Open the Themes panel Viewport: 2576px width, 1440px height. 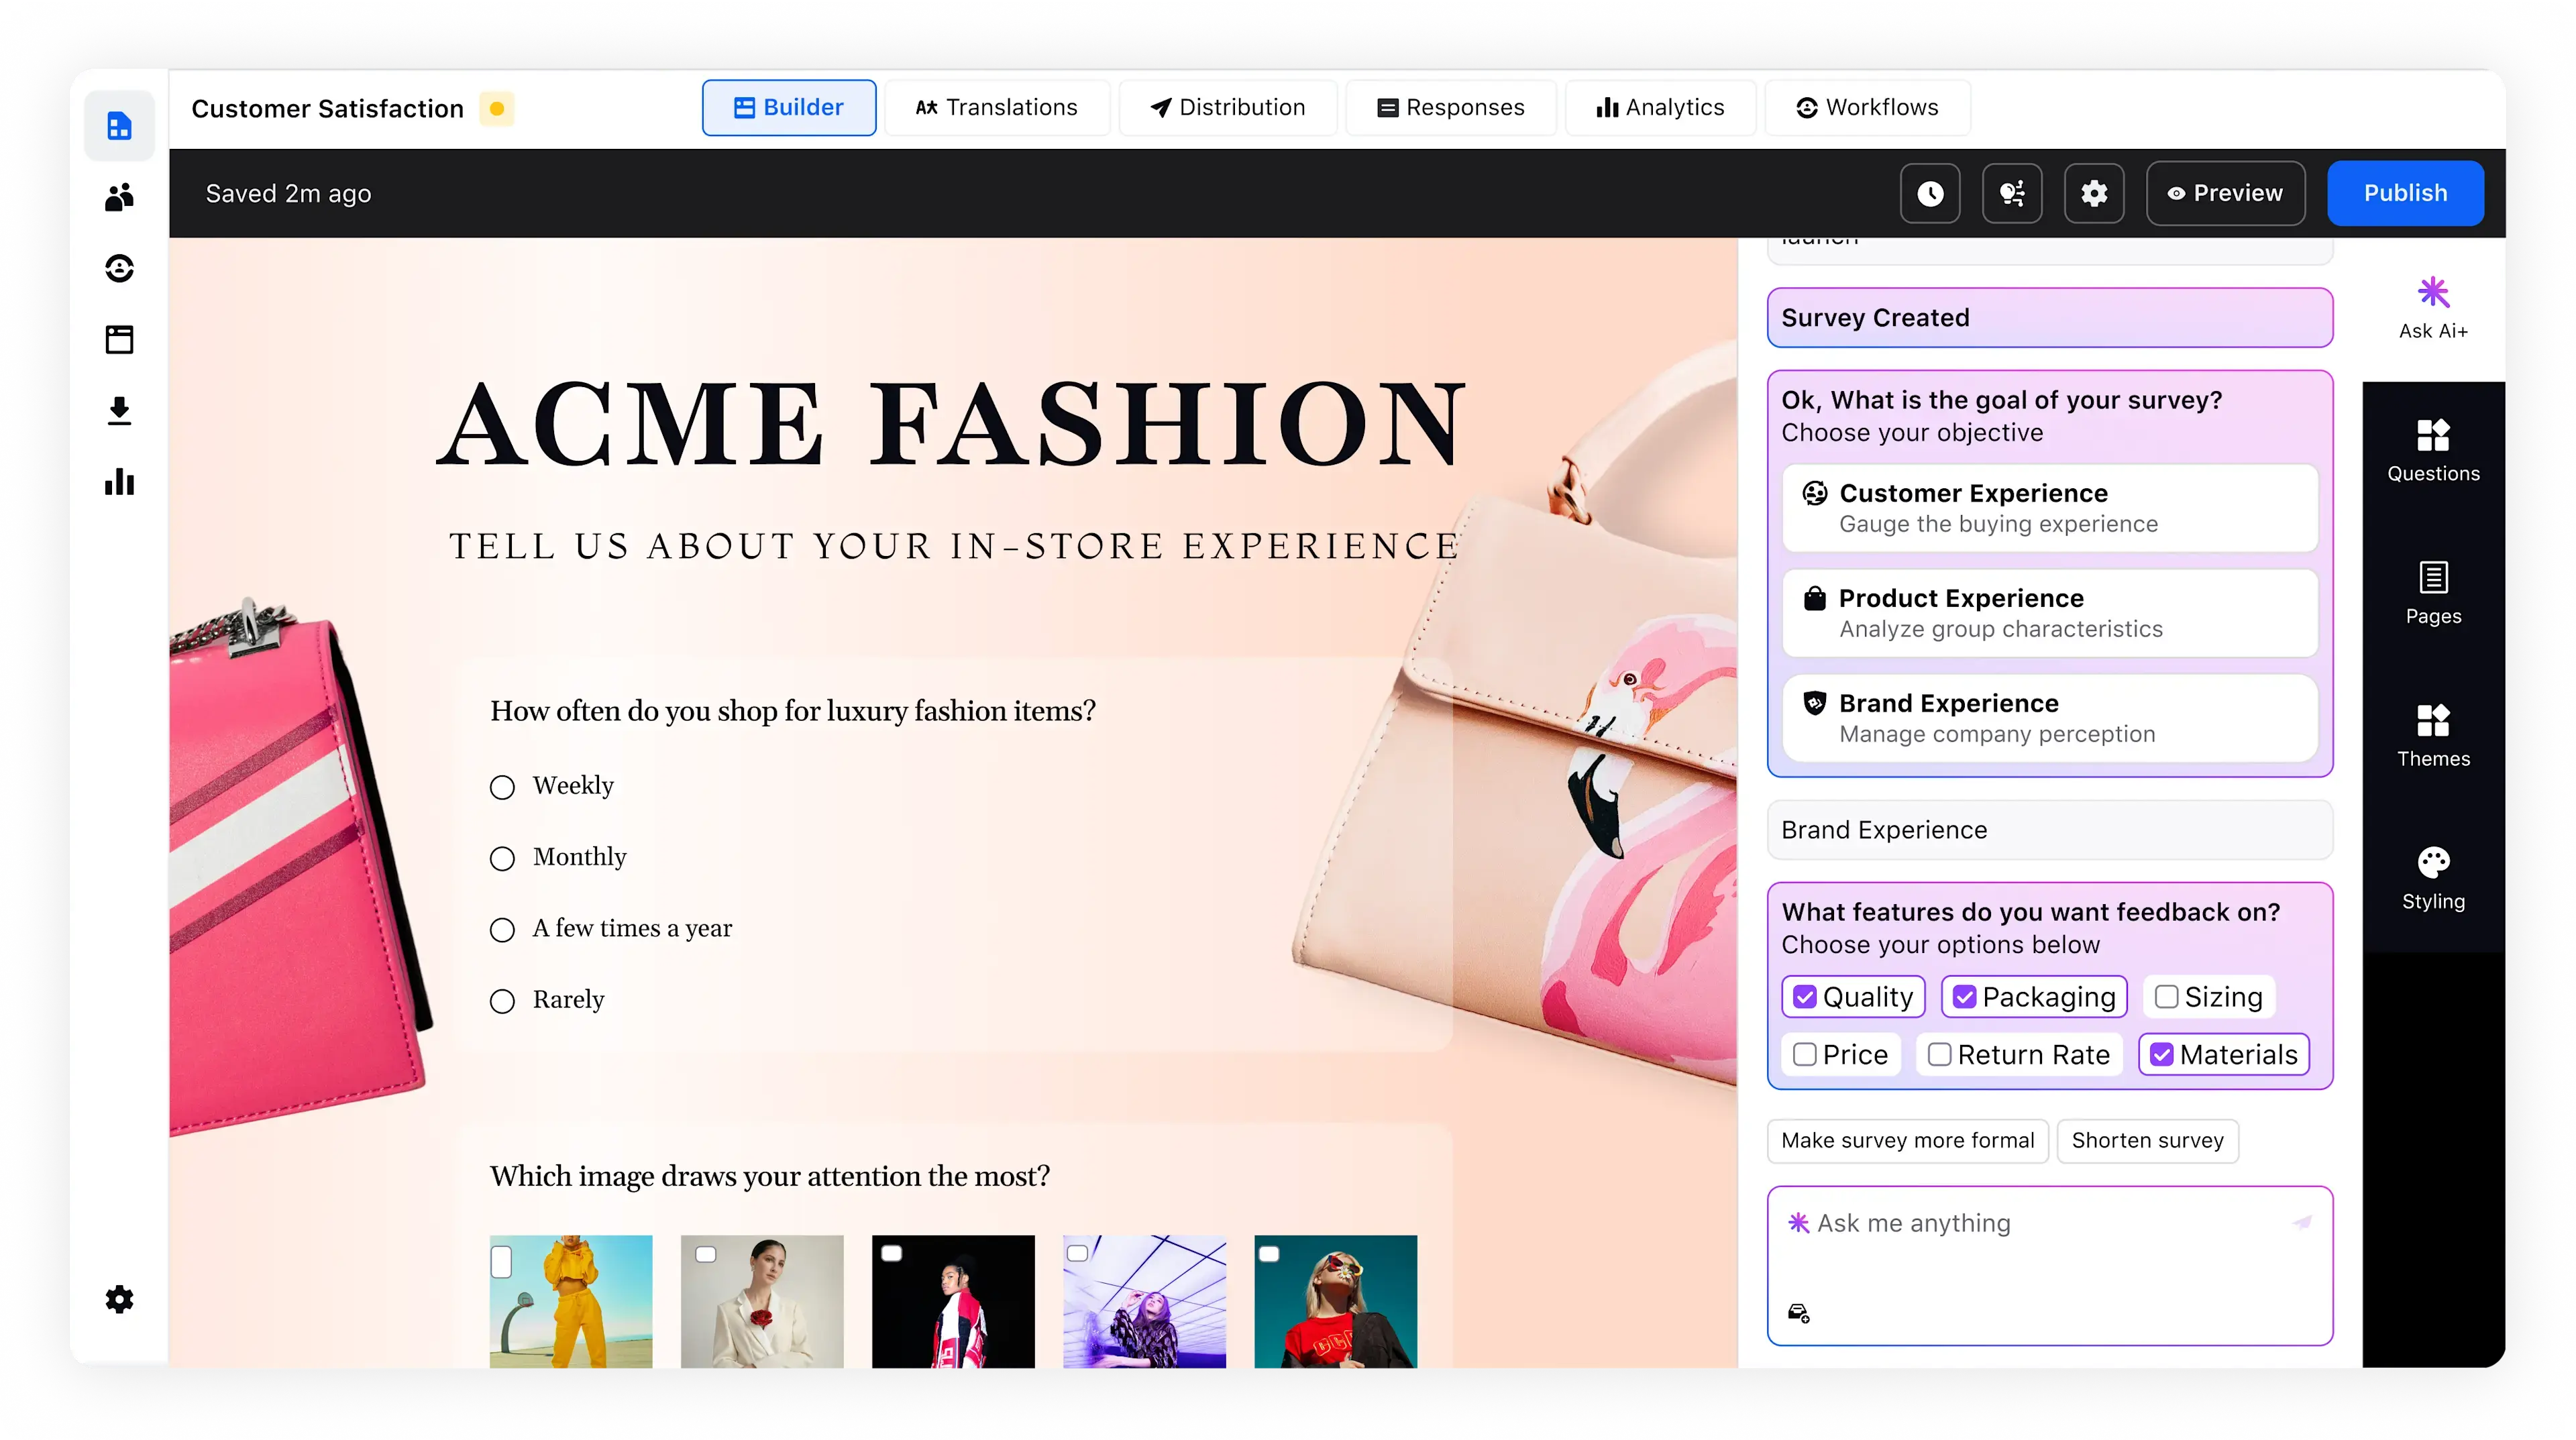coord(2432,736)
